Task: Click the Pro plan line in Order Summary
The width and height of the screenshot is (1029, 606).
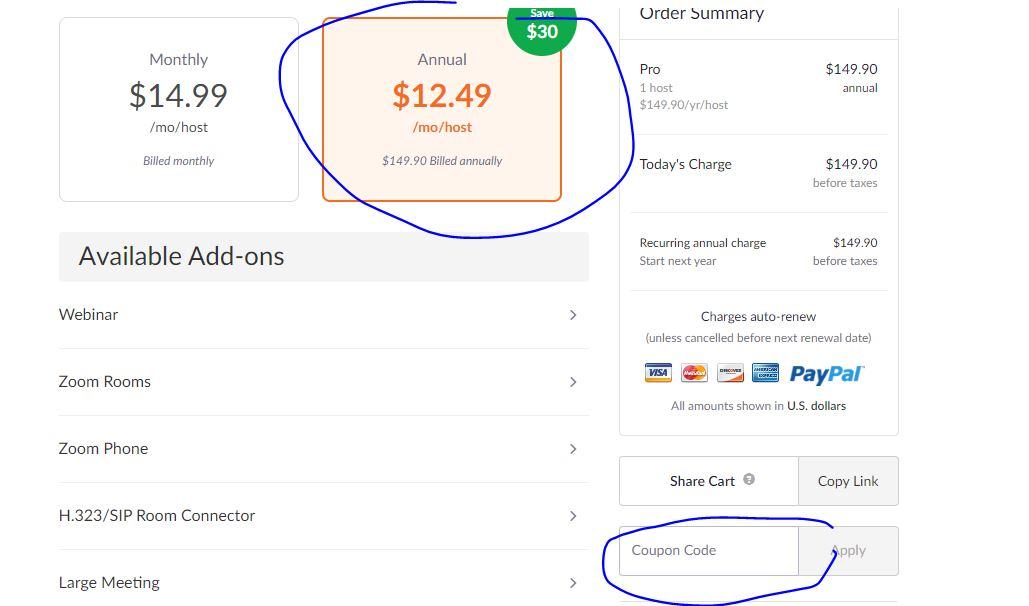Action: coord(650,70)
